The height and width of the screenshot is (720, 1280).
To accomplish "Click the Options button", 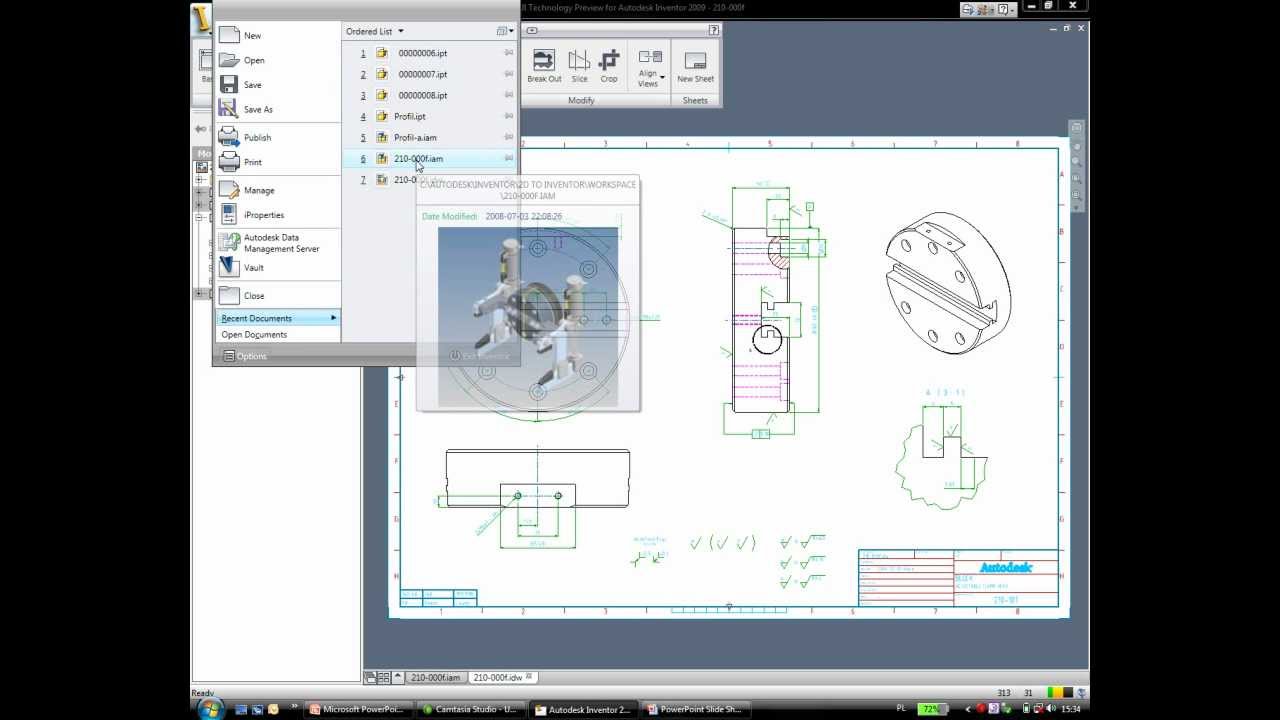I will pos(245,356).
